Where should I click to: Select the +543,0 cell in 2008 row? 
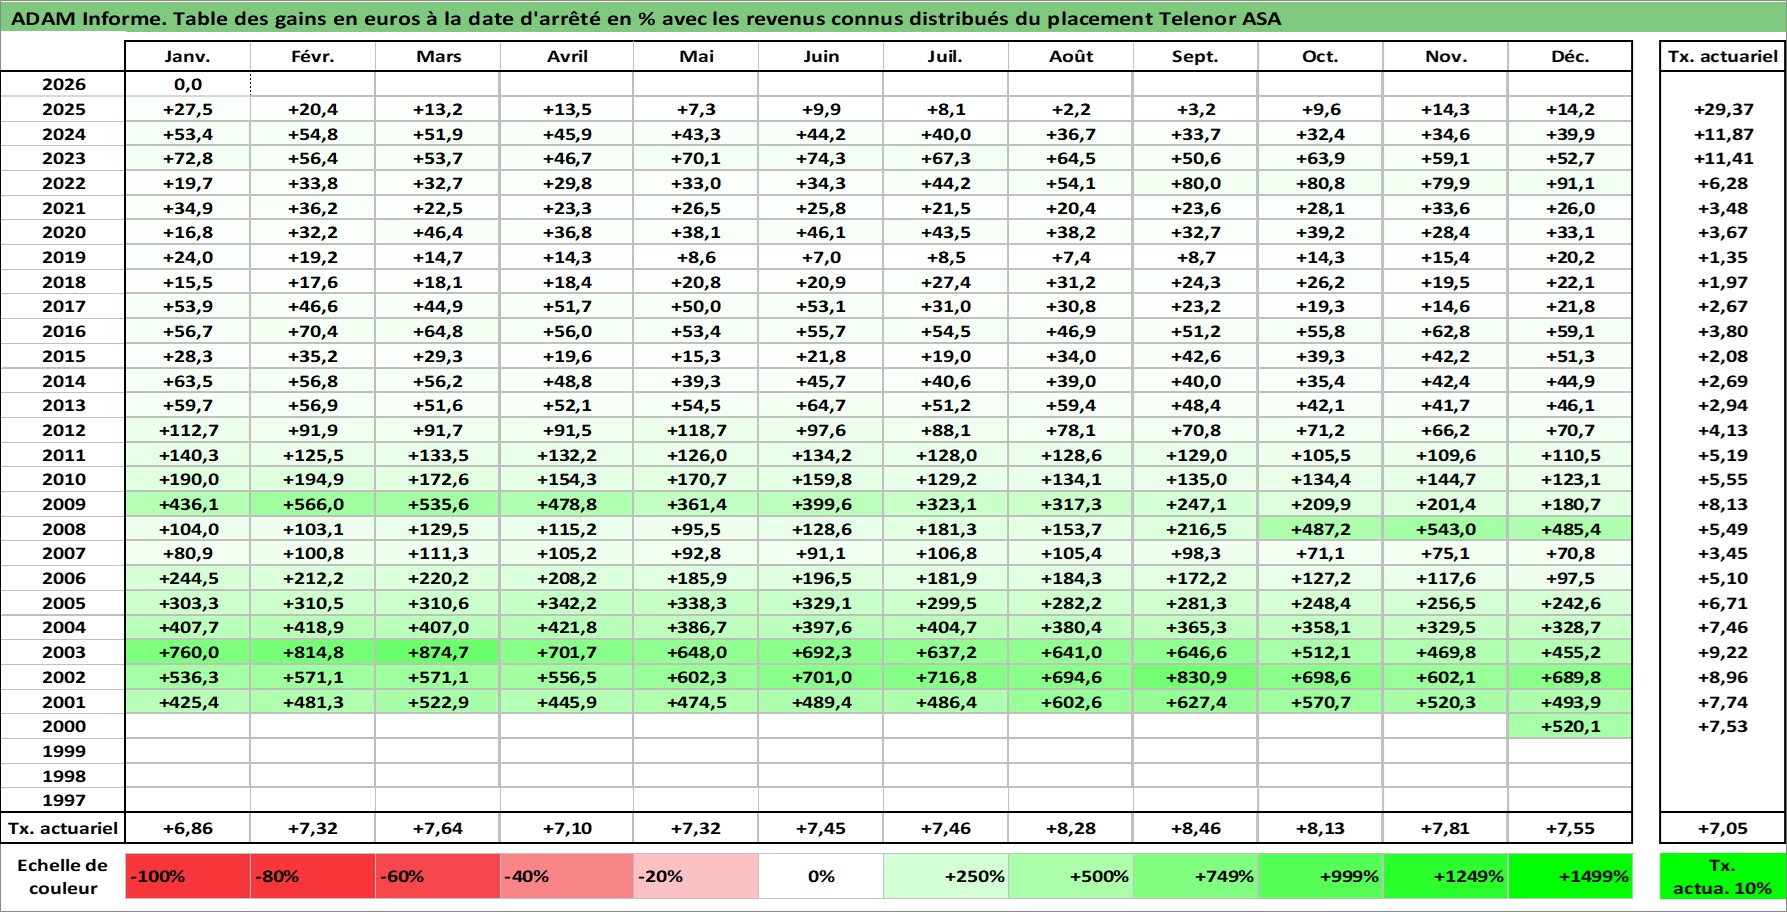click(1446, 530)
